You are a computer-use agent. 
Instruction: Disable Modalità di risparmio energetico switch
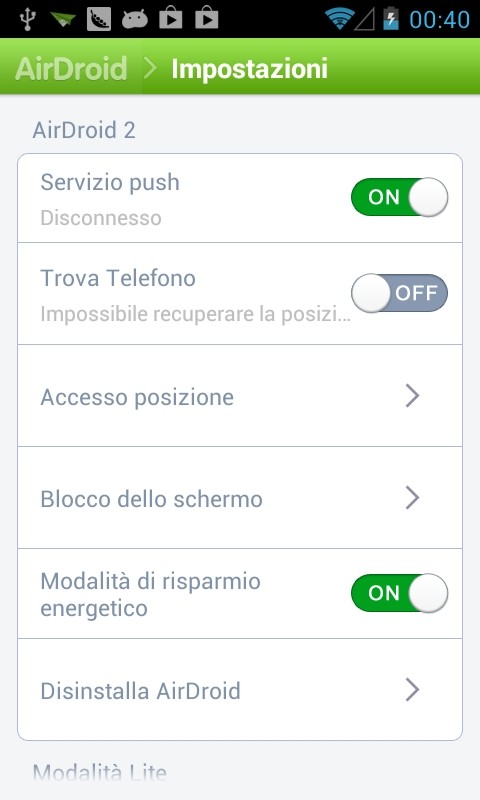pos(399,593)
